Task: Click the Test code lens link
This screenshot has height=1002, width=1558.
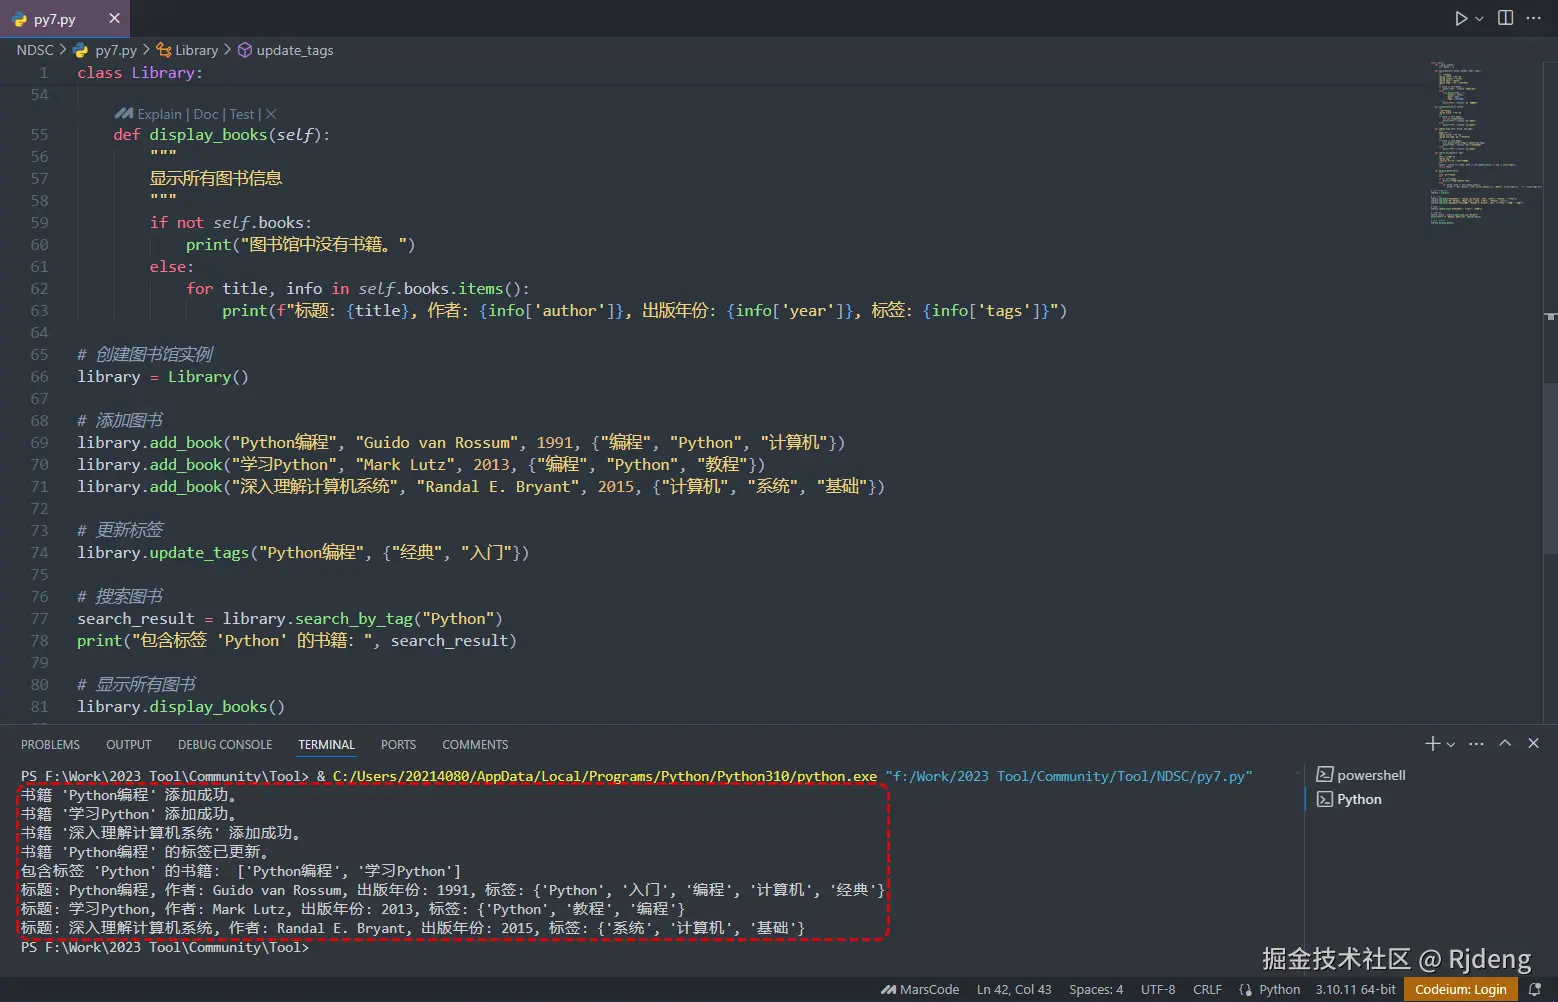Action: pos(242,114)
